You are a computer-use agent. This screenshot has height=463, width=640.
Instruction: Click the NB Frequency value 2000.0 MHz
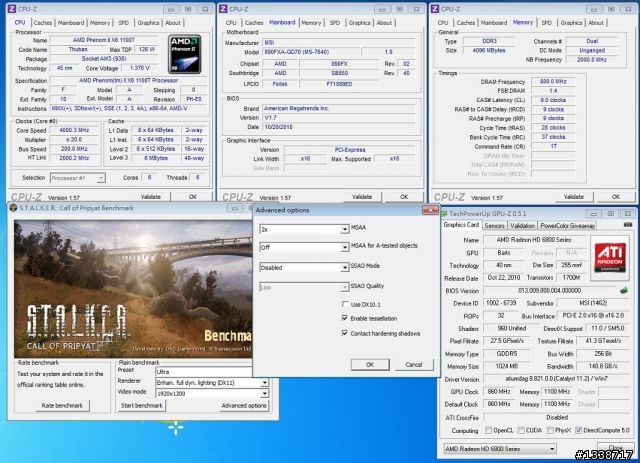592,60
